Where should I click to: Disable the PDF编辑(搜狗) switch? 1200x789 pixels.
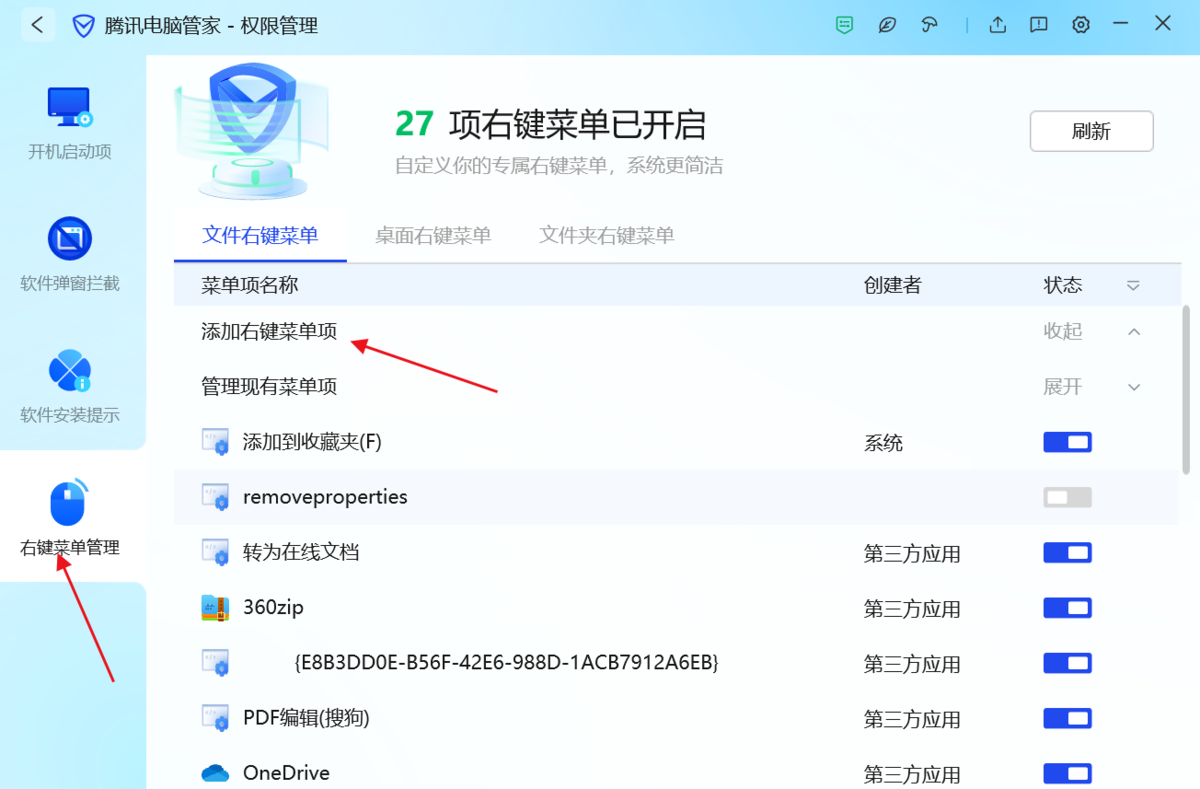(x=1067, y=718)
